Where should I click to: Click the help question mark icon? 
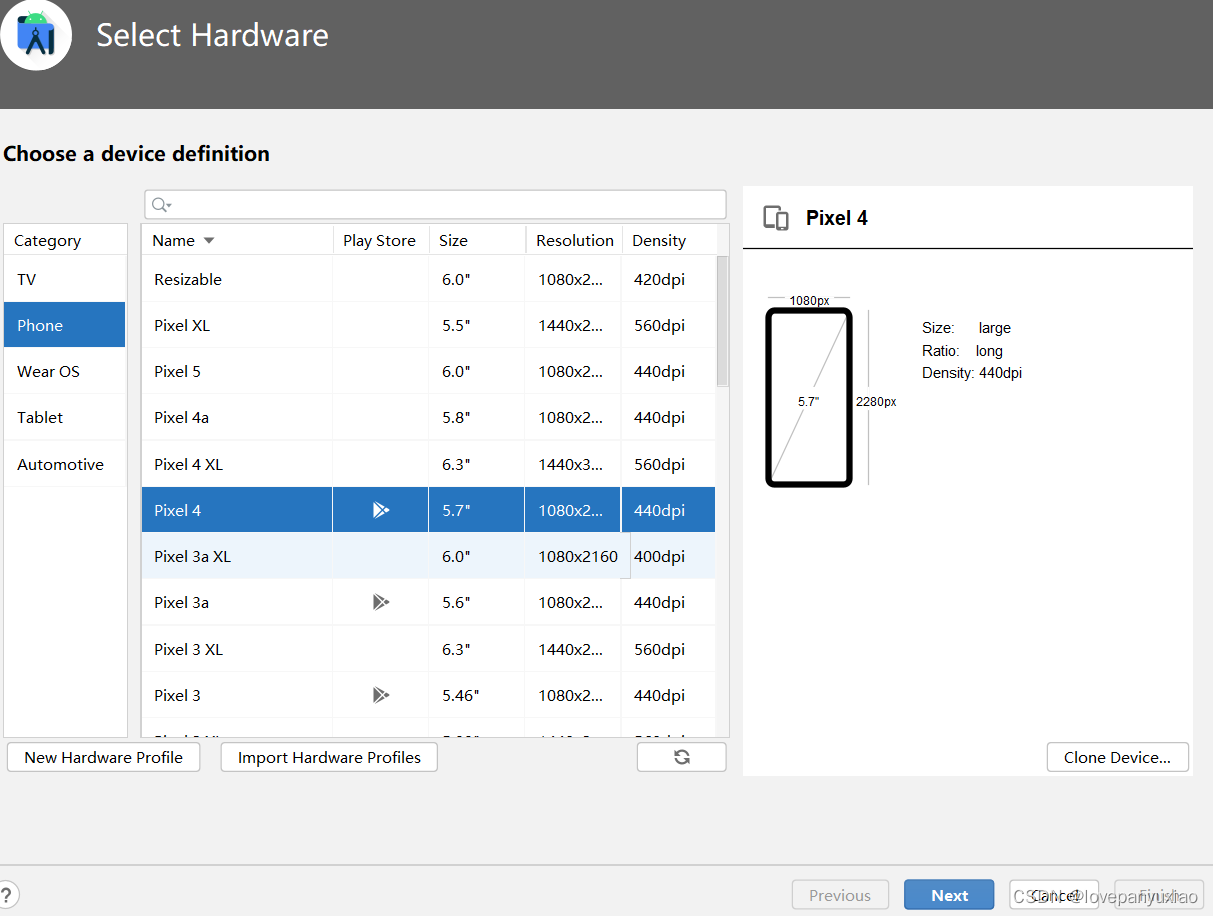[6, 895]
